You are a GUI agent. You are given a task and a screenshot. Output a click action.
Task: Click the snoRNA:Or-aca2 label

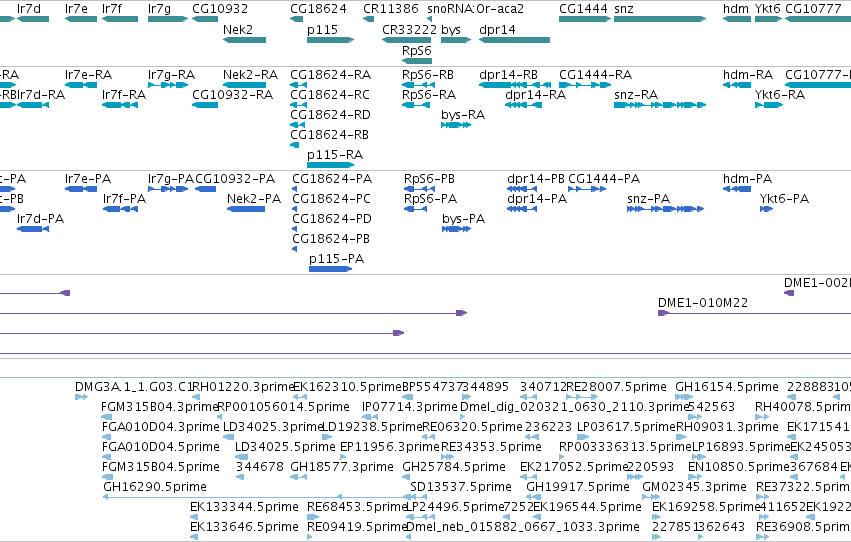click(x=475, y=9)
